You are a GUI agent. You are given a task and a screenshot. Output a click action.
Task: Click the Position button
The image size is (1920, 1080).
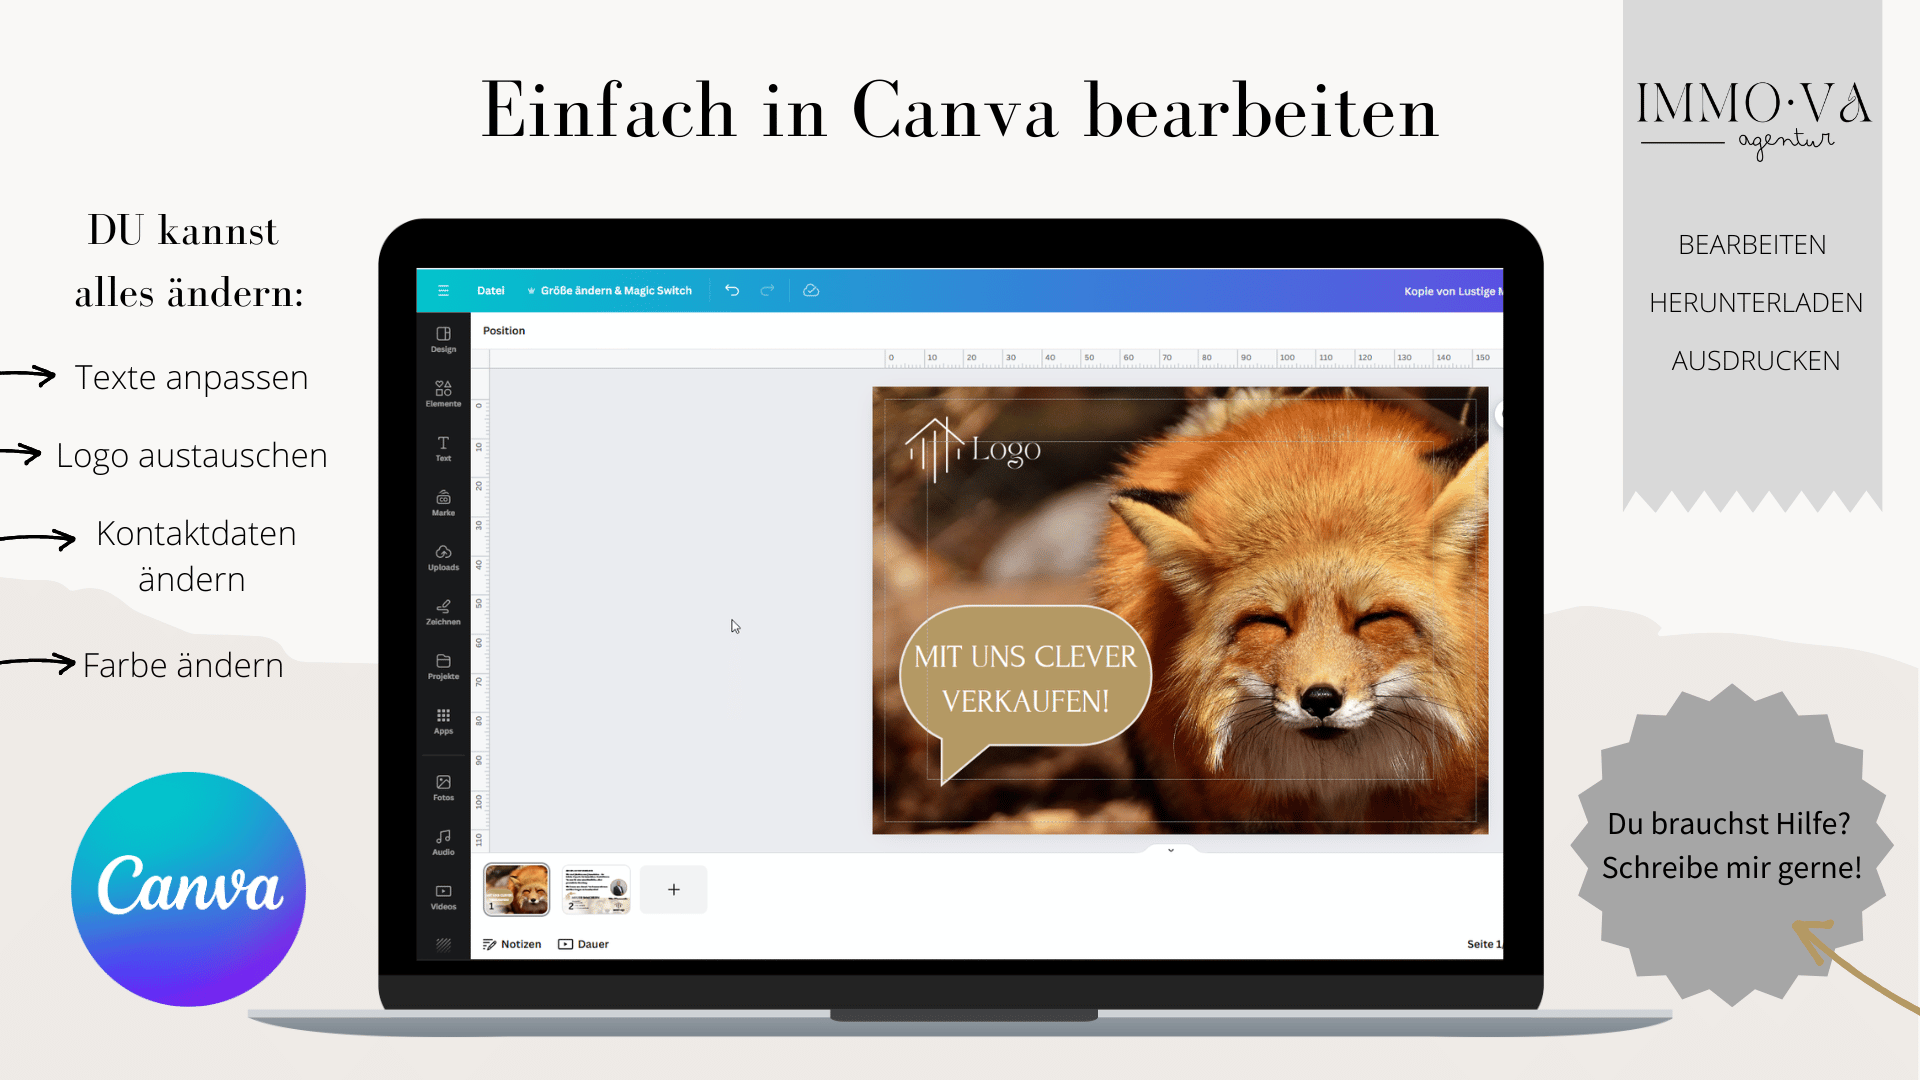[x=504, y=331]
